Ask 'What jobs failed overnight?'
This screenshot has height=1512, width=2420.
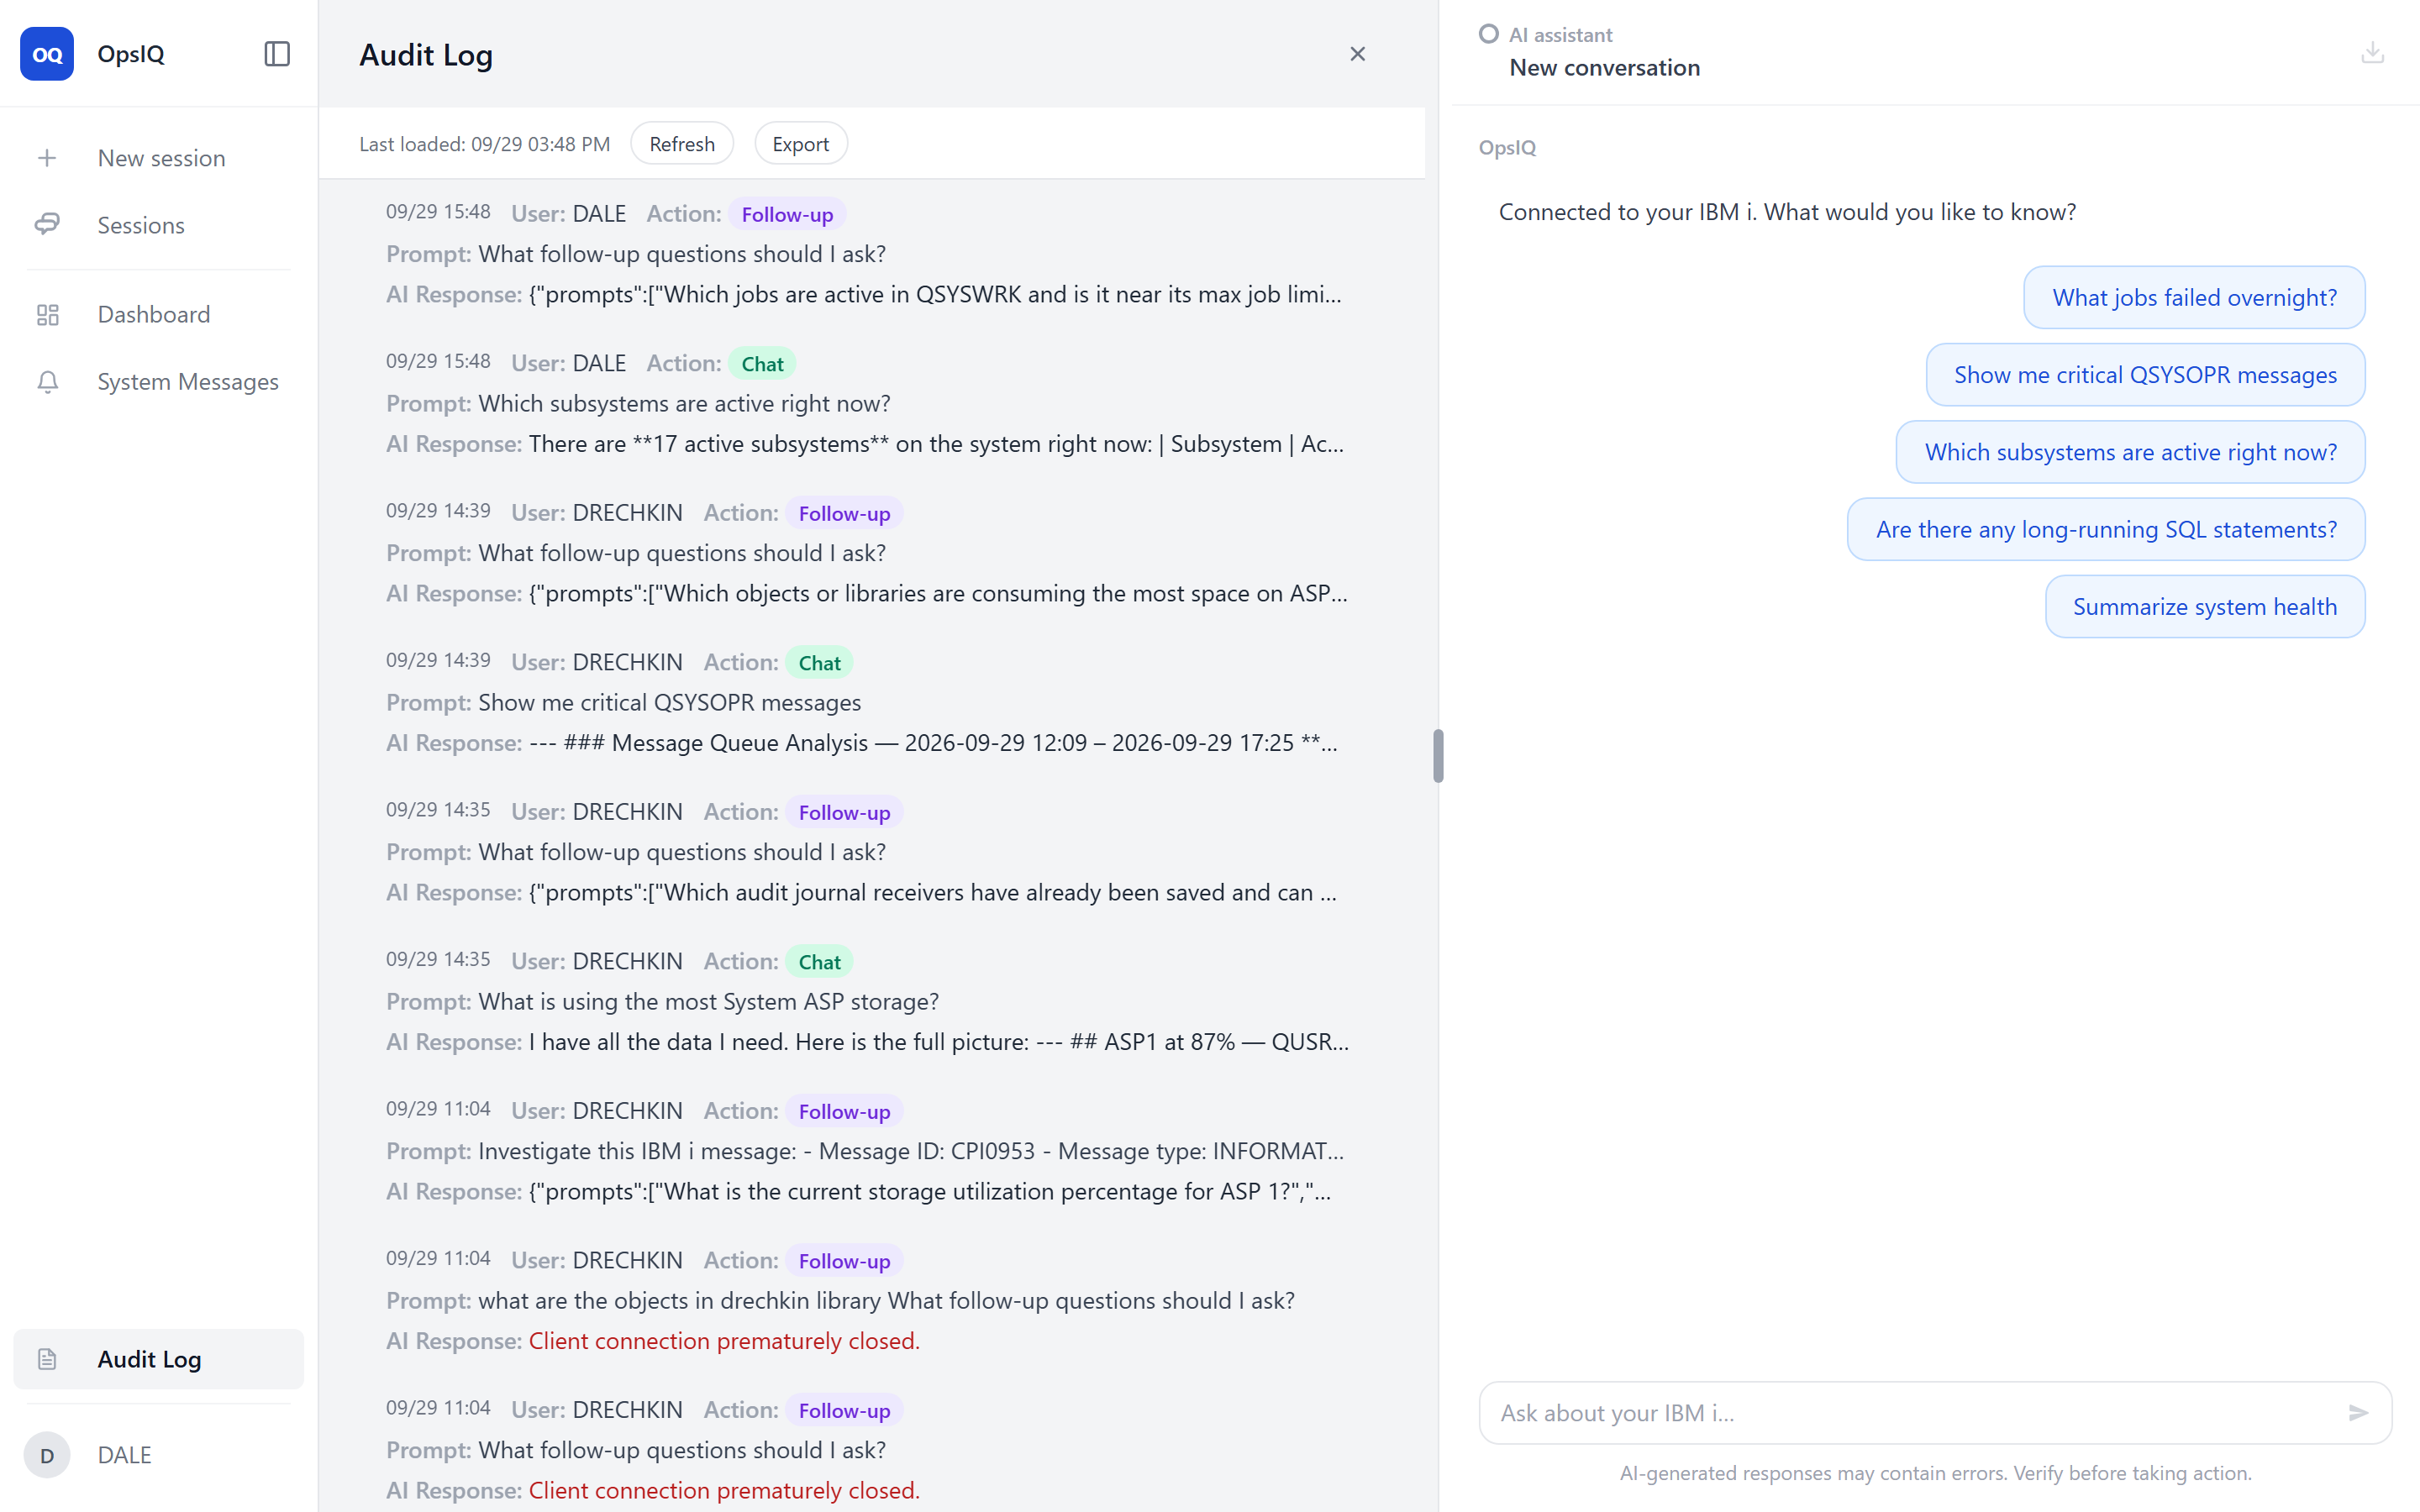[x=2194, y=297]
